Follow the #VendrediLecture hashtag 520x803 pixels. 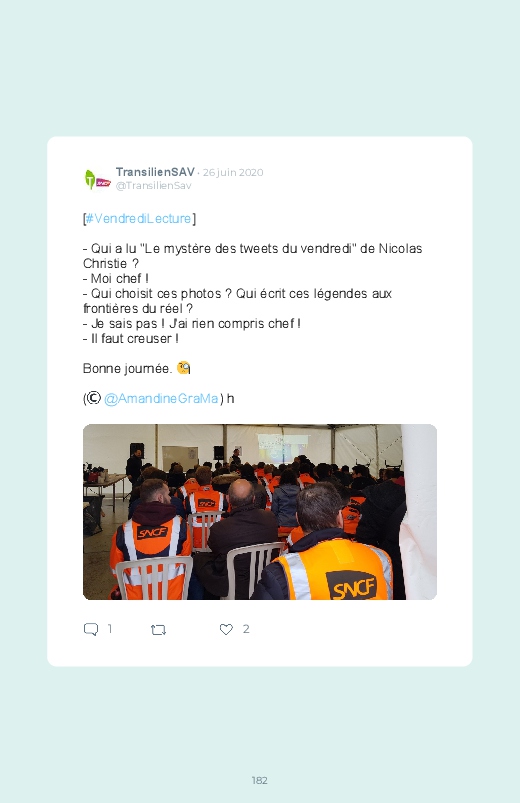(x=138, y=219)
